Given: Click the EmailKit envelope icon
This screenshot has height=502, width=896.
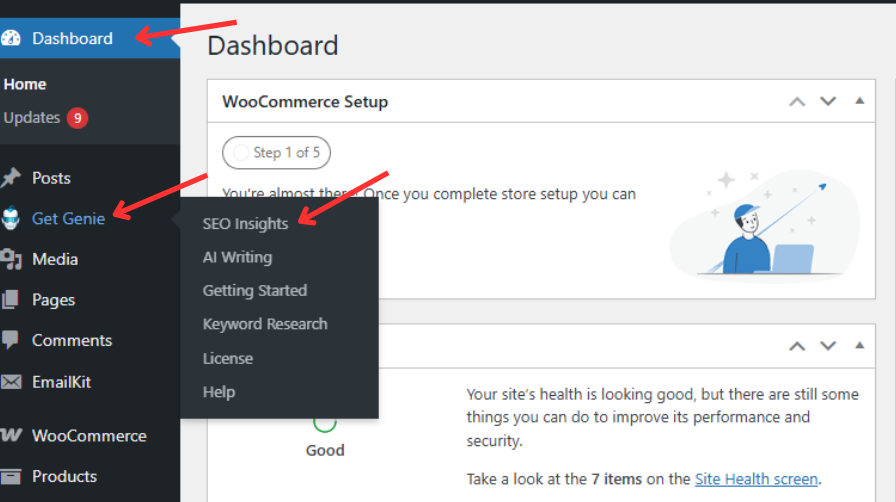Looking at the screenshot, I should [10, 382].
